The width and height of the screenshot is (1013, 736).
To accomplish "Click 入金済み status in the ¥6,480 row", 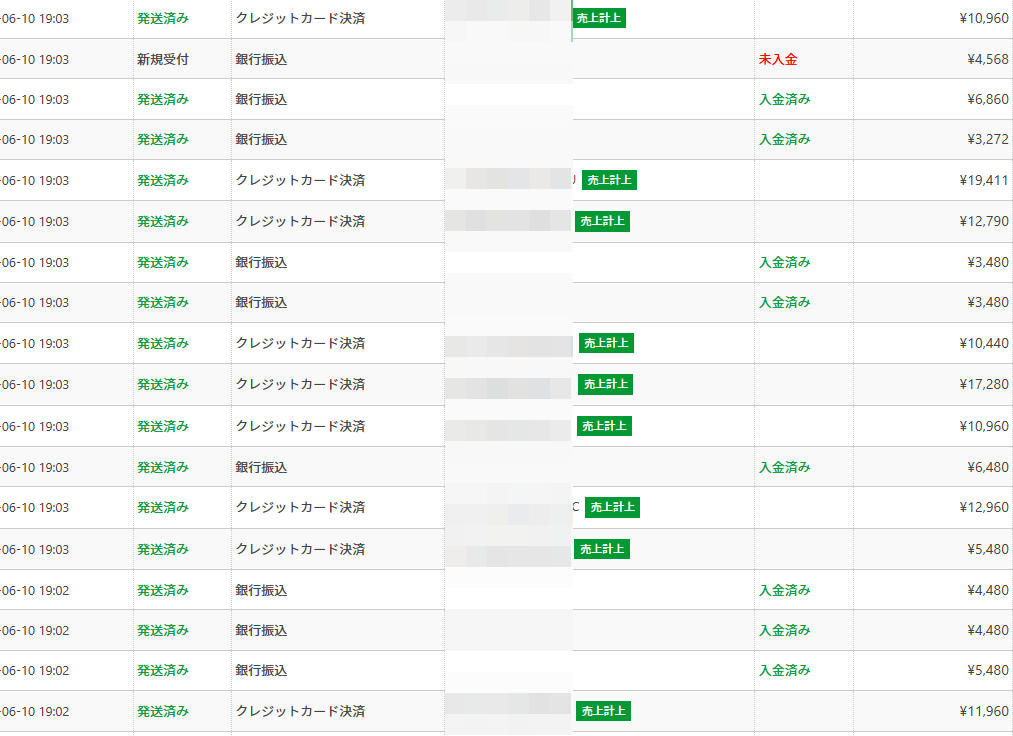I will click(784, 467).
